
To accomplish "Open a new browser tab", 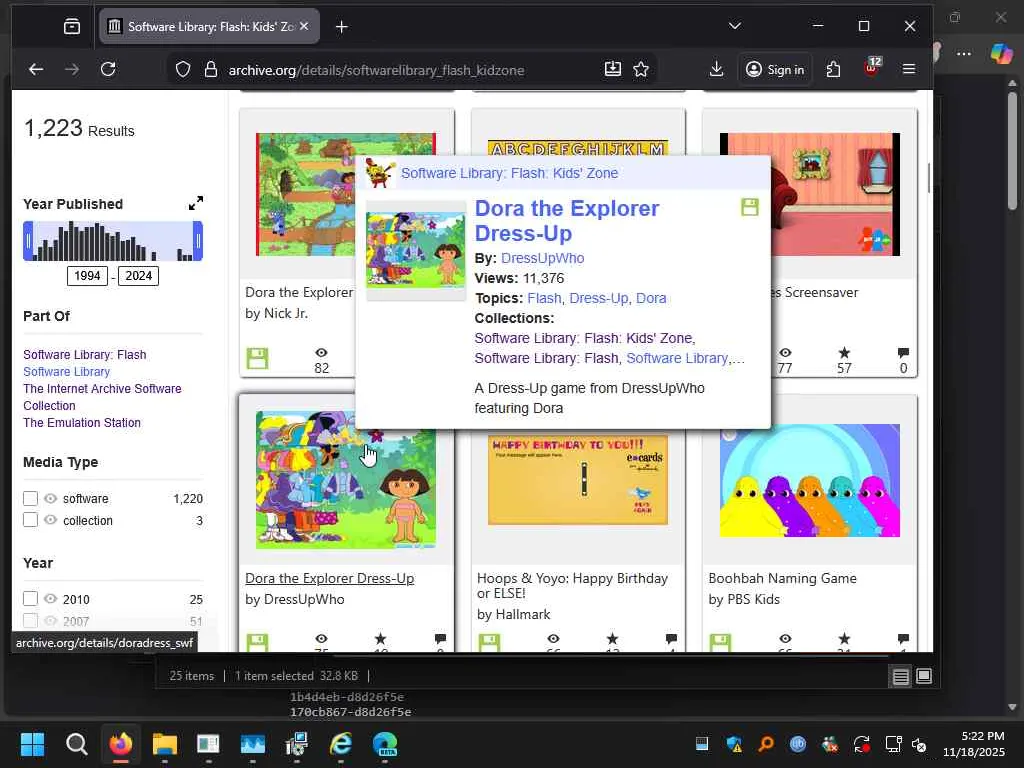I will pyautogui.click(x=342, y=27).
